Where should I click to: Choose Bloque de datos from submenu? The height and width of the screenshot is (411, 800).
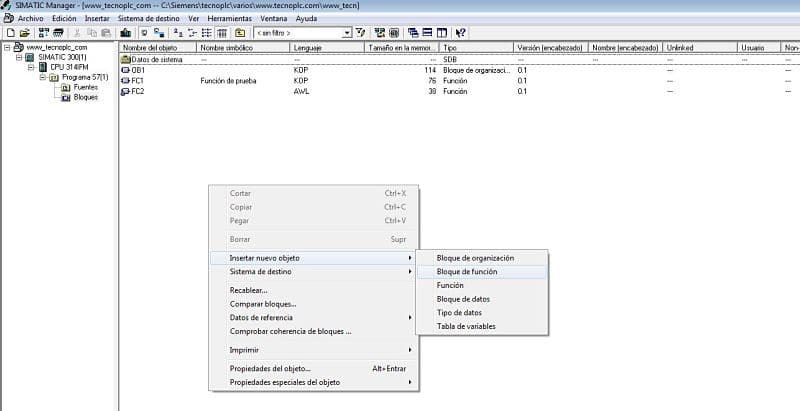pyautogui.click(x=482, y=299)
